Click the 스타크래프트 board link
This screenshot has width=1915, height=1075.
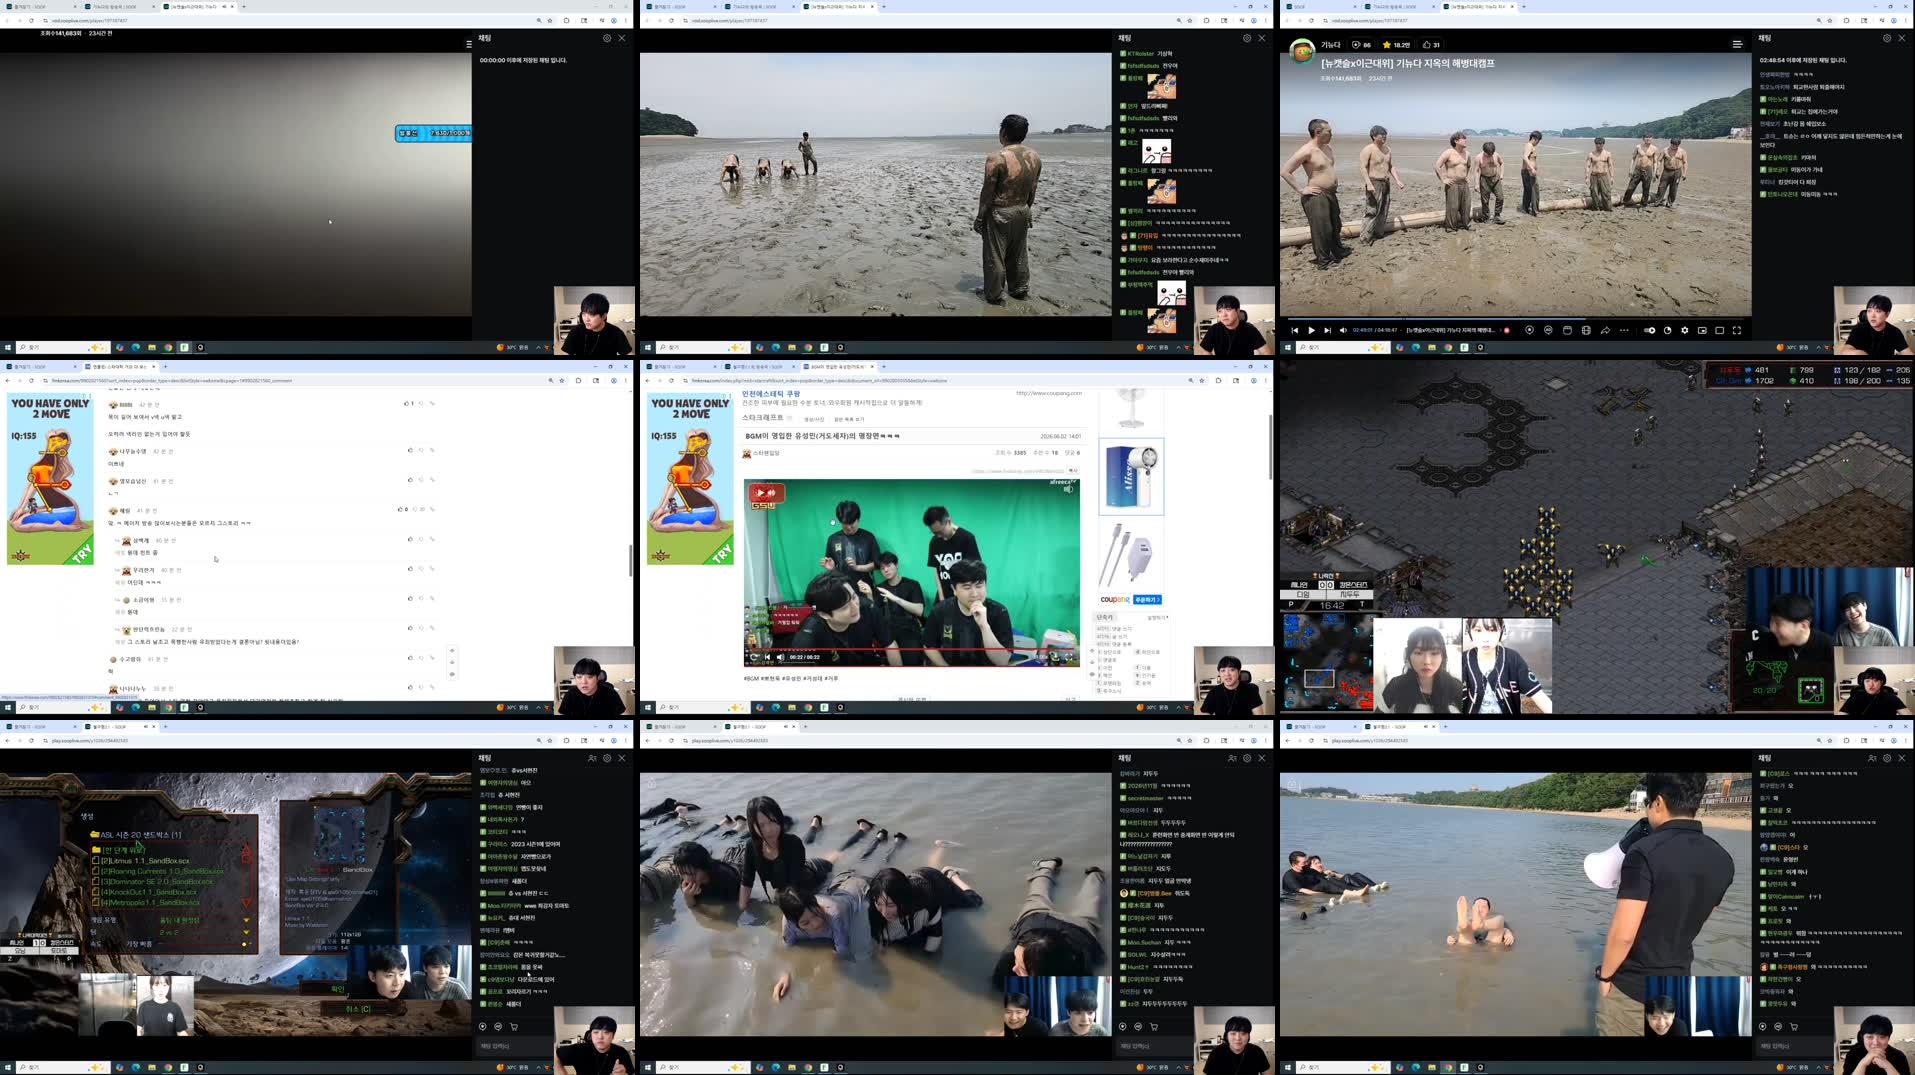coord(763,418)
